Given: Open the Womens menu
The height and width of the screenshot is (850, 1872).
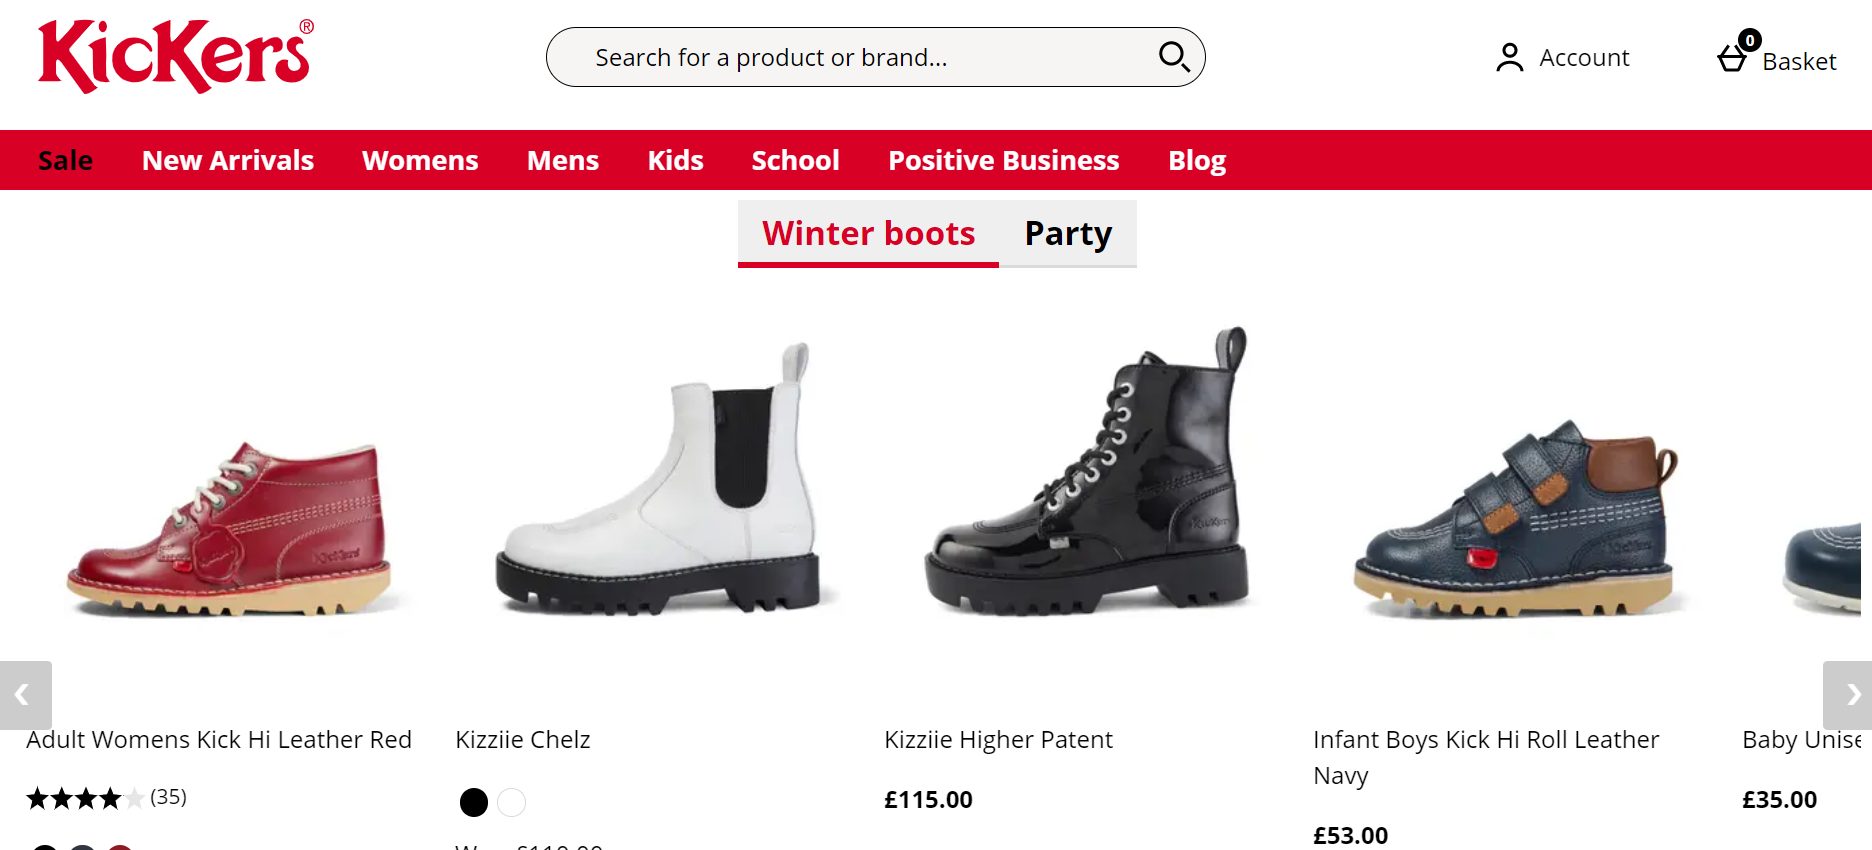Looking at the screenshot, I should click(x=420, y=160).
